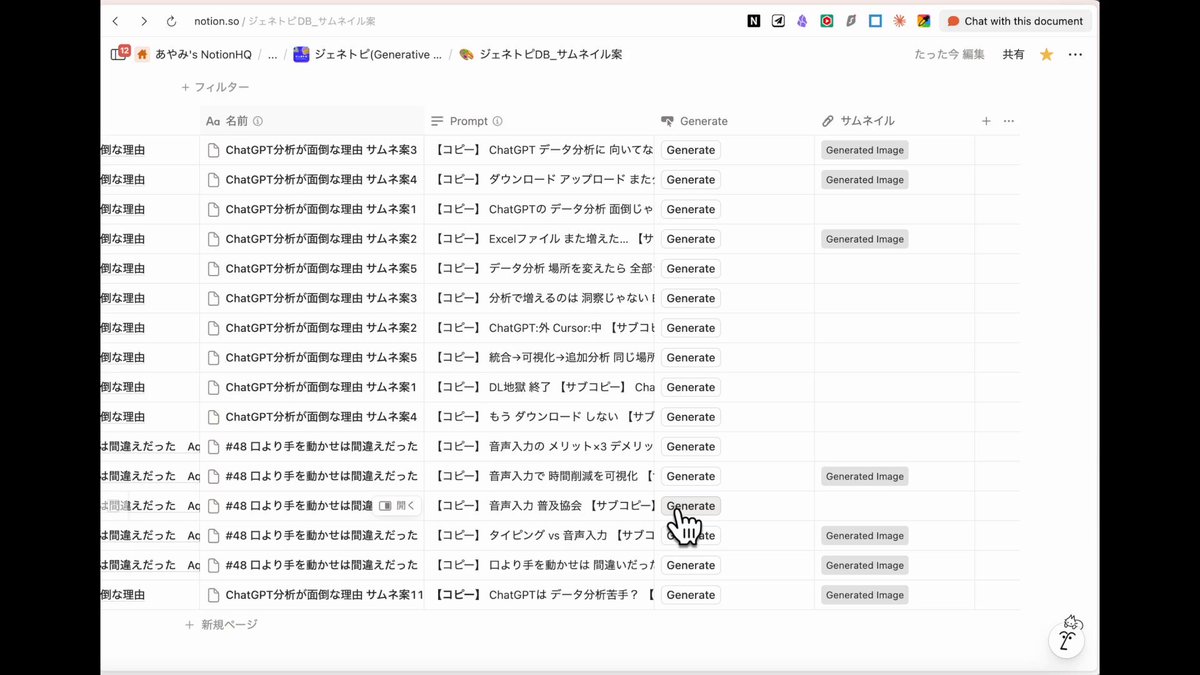Image resolution: width=1200 pixels, height=675 pixels.
Task: Click the purple flame extension icon
Action: tap(802, 21)
